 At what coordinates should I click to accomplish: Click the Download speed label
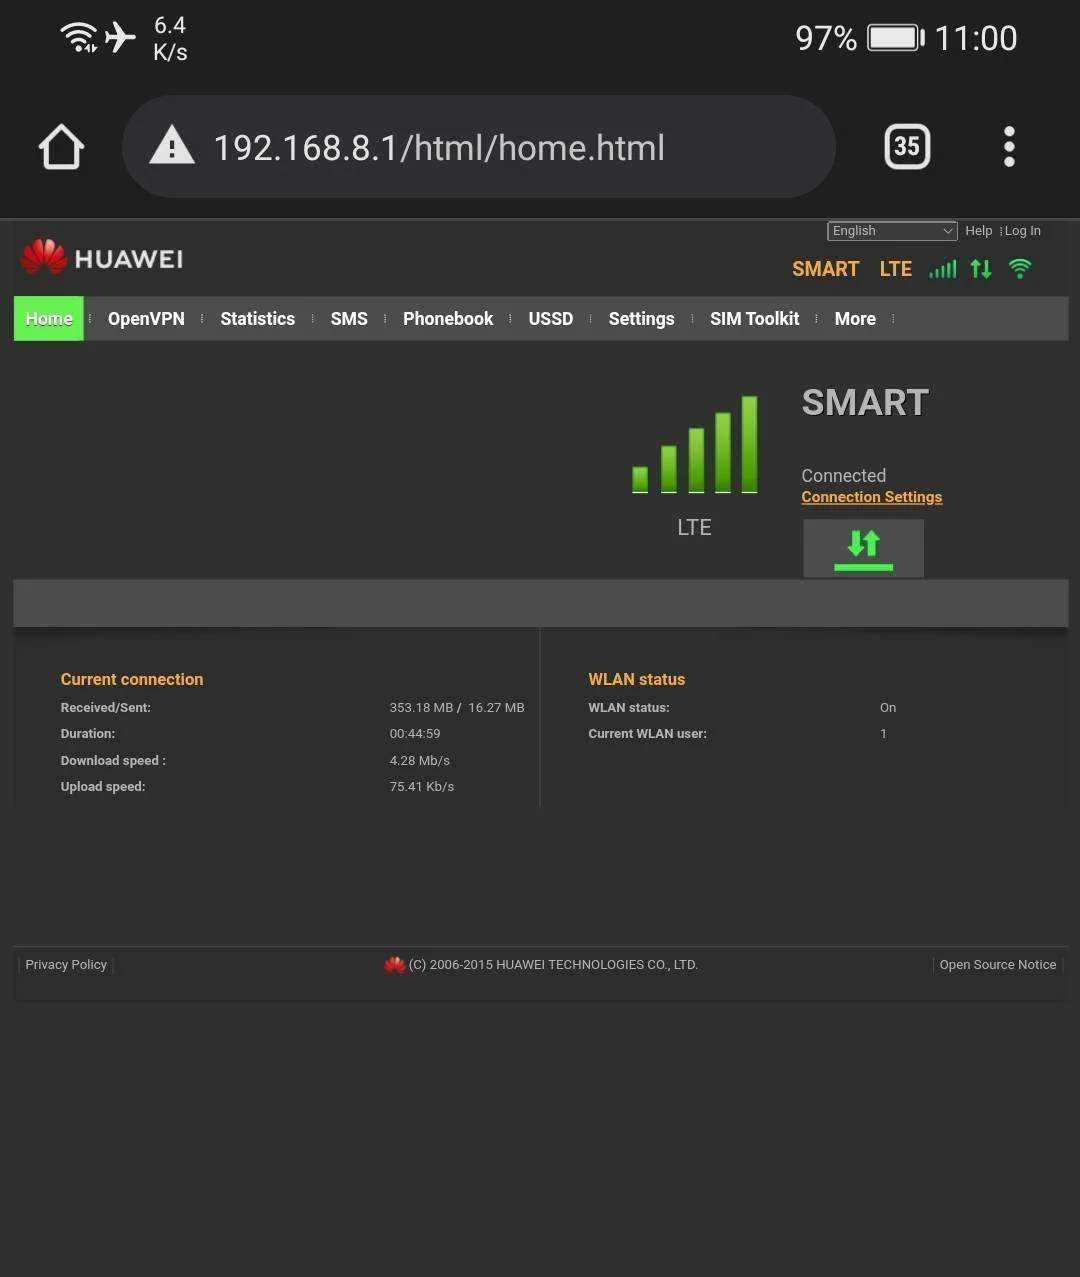click(x=113, y=760)
